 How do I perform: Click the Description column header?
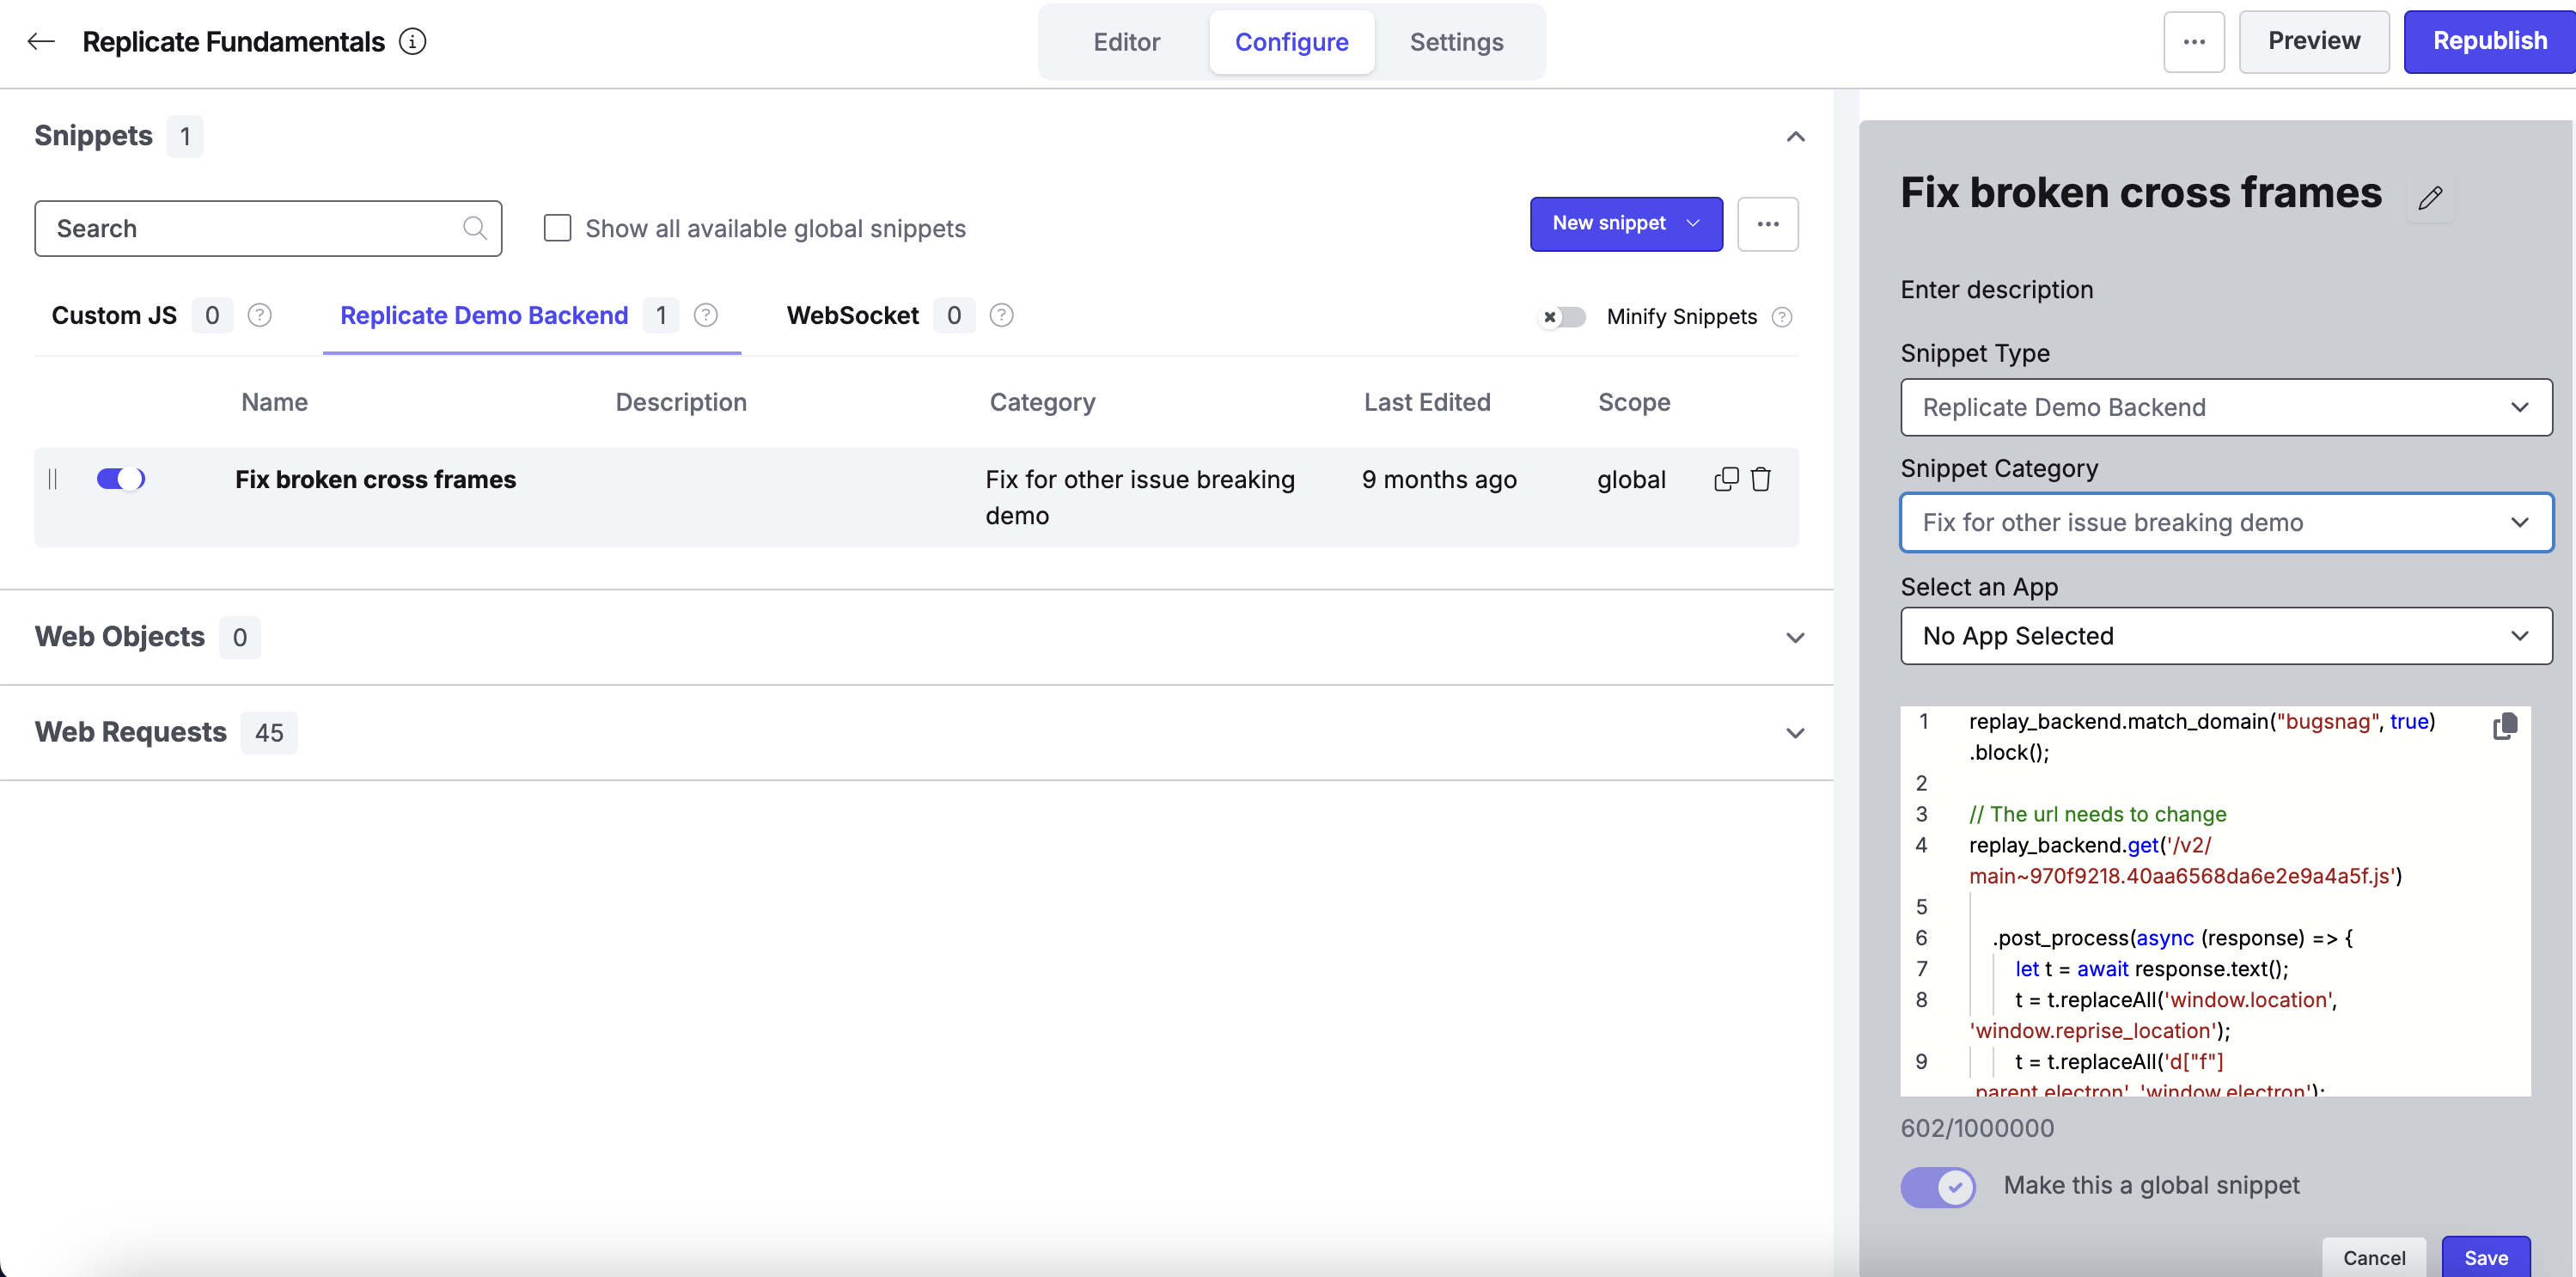(x=680, y=402)
